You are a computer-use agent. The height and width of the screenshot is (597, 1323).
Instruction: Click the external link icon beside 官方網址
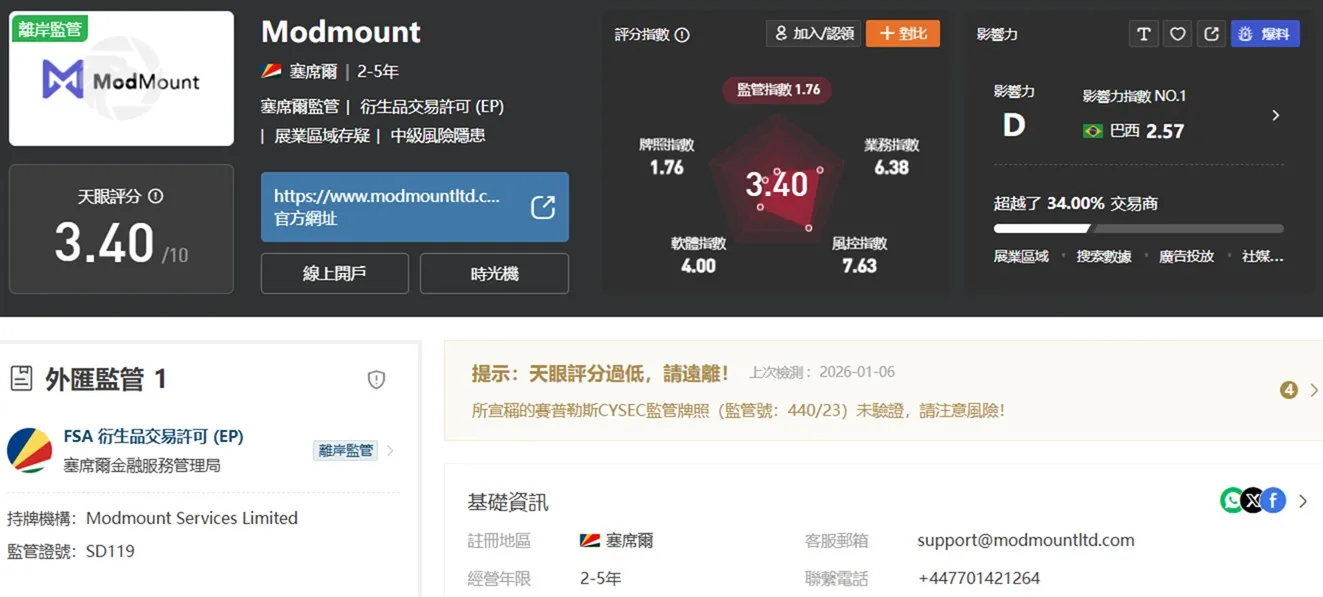tap(542, 207)
